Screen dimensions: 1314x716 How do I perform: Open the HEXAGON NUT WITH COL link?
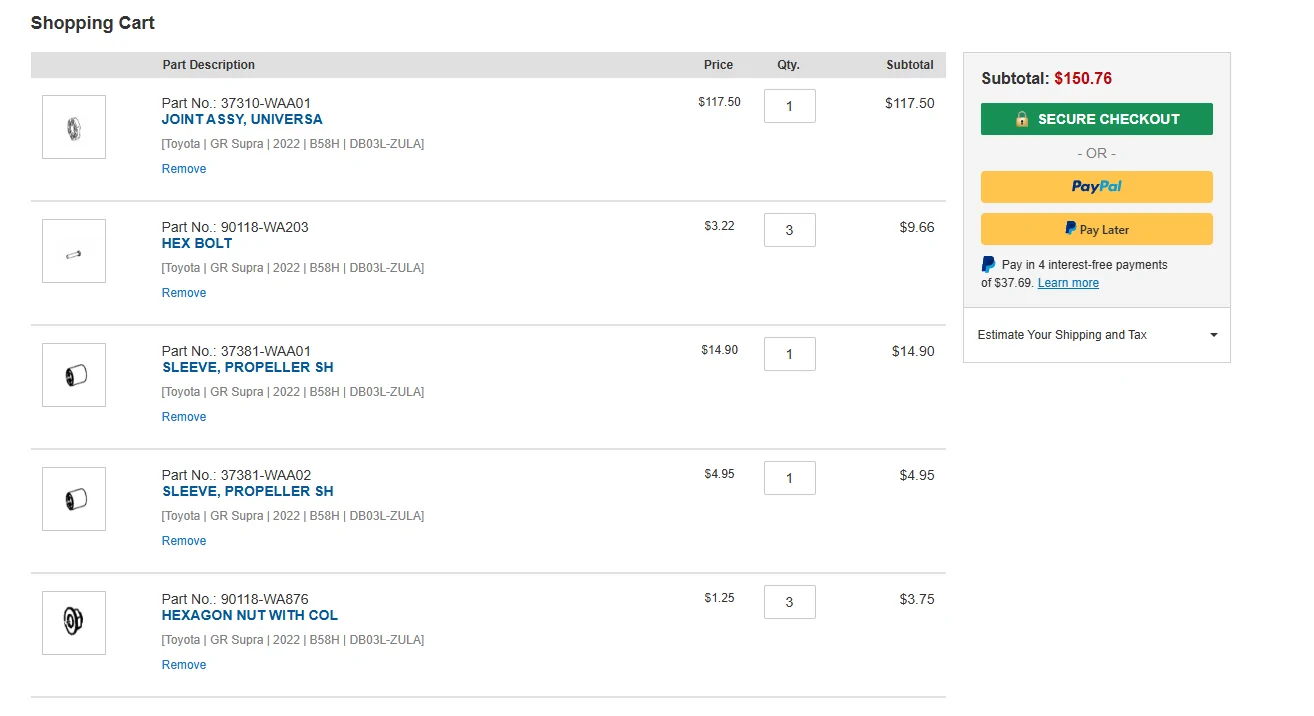(250, 615)
